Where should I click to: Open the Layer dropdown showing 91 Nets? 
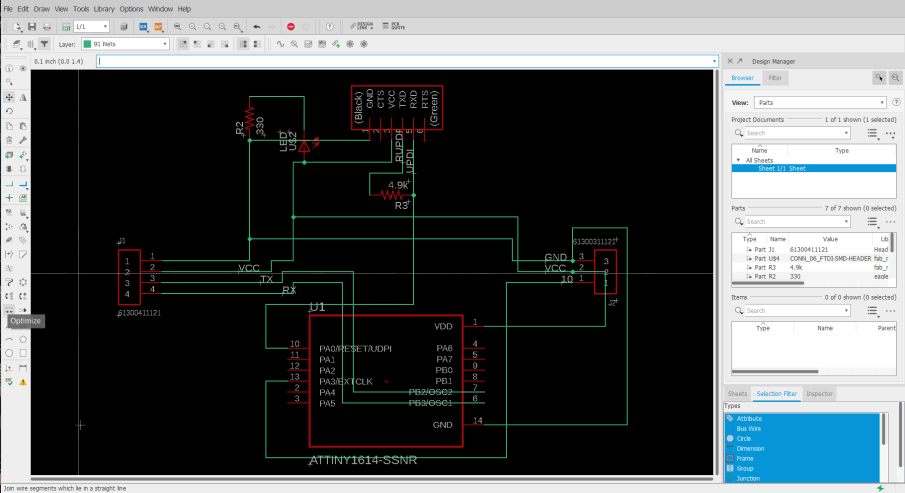pos(124,44)
